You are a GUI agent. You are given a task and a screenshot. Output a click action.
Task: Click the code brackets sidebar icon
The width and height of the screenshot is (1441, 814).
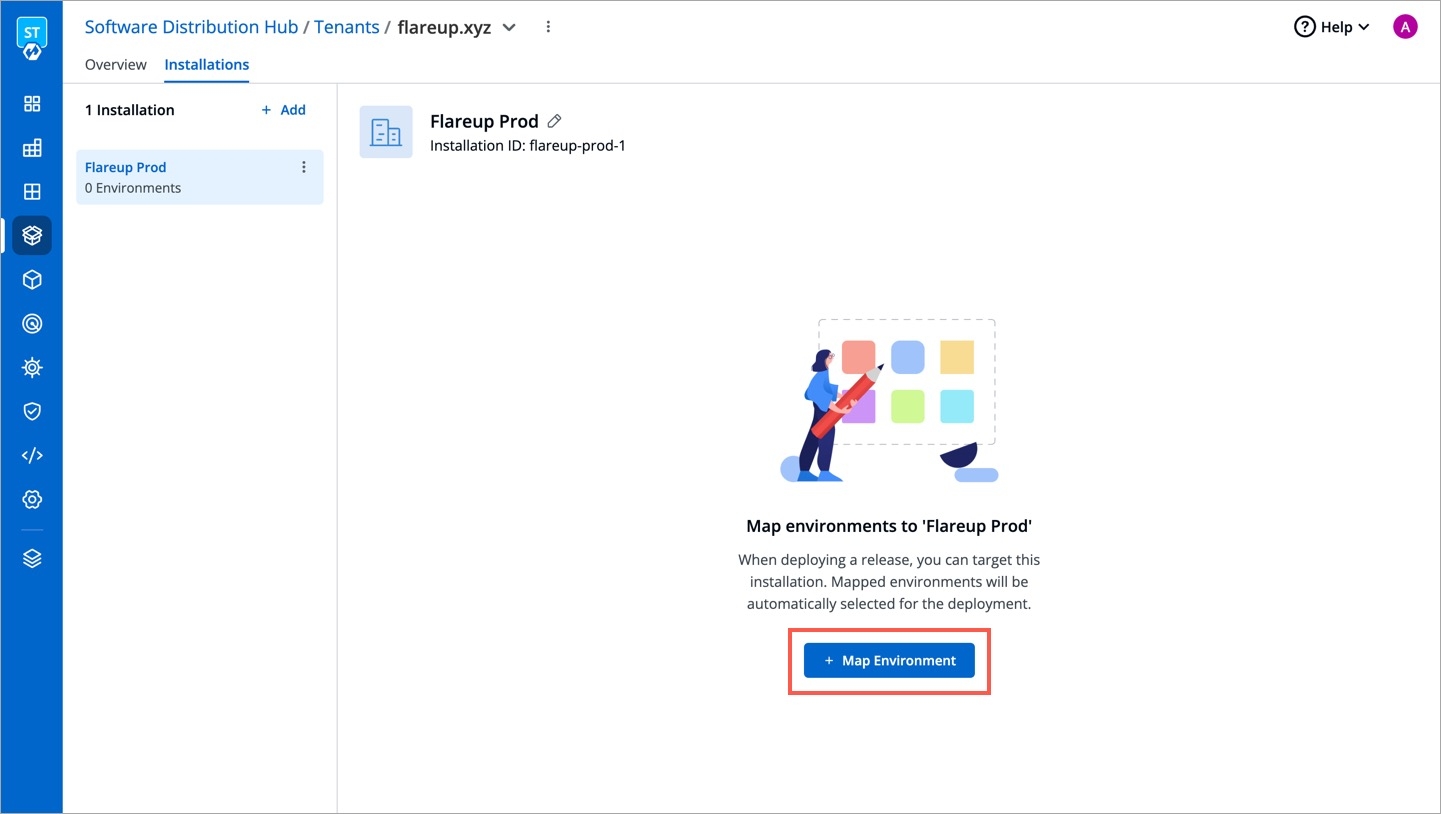[32, 455]
